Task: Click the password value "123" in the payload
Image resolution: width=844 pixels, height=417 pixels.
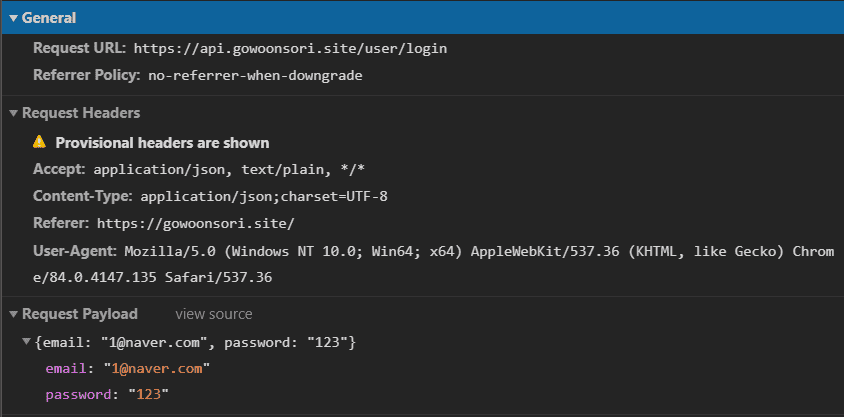Action: coord(146,395)
